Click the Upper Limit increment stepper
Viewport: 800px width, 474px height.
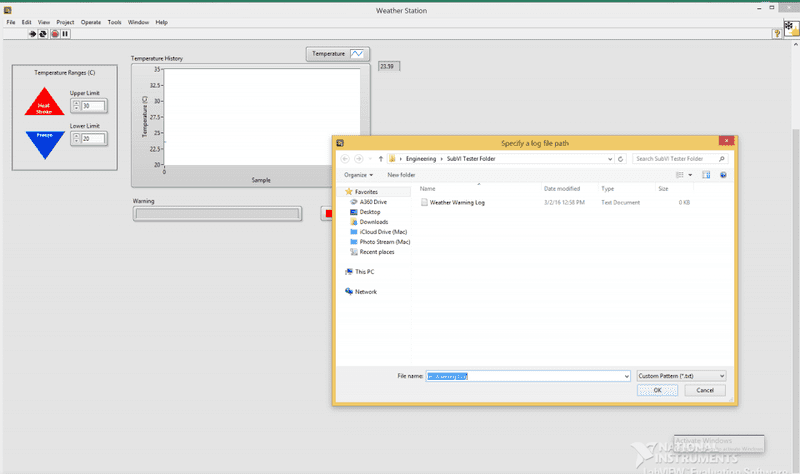pos(75,103)
